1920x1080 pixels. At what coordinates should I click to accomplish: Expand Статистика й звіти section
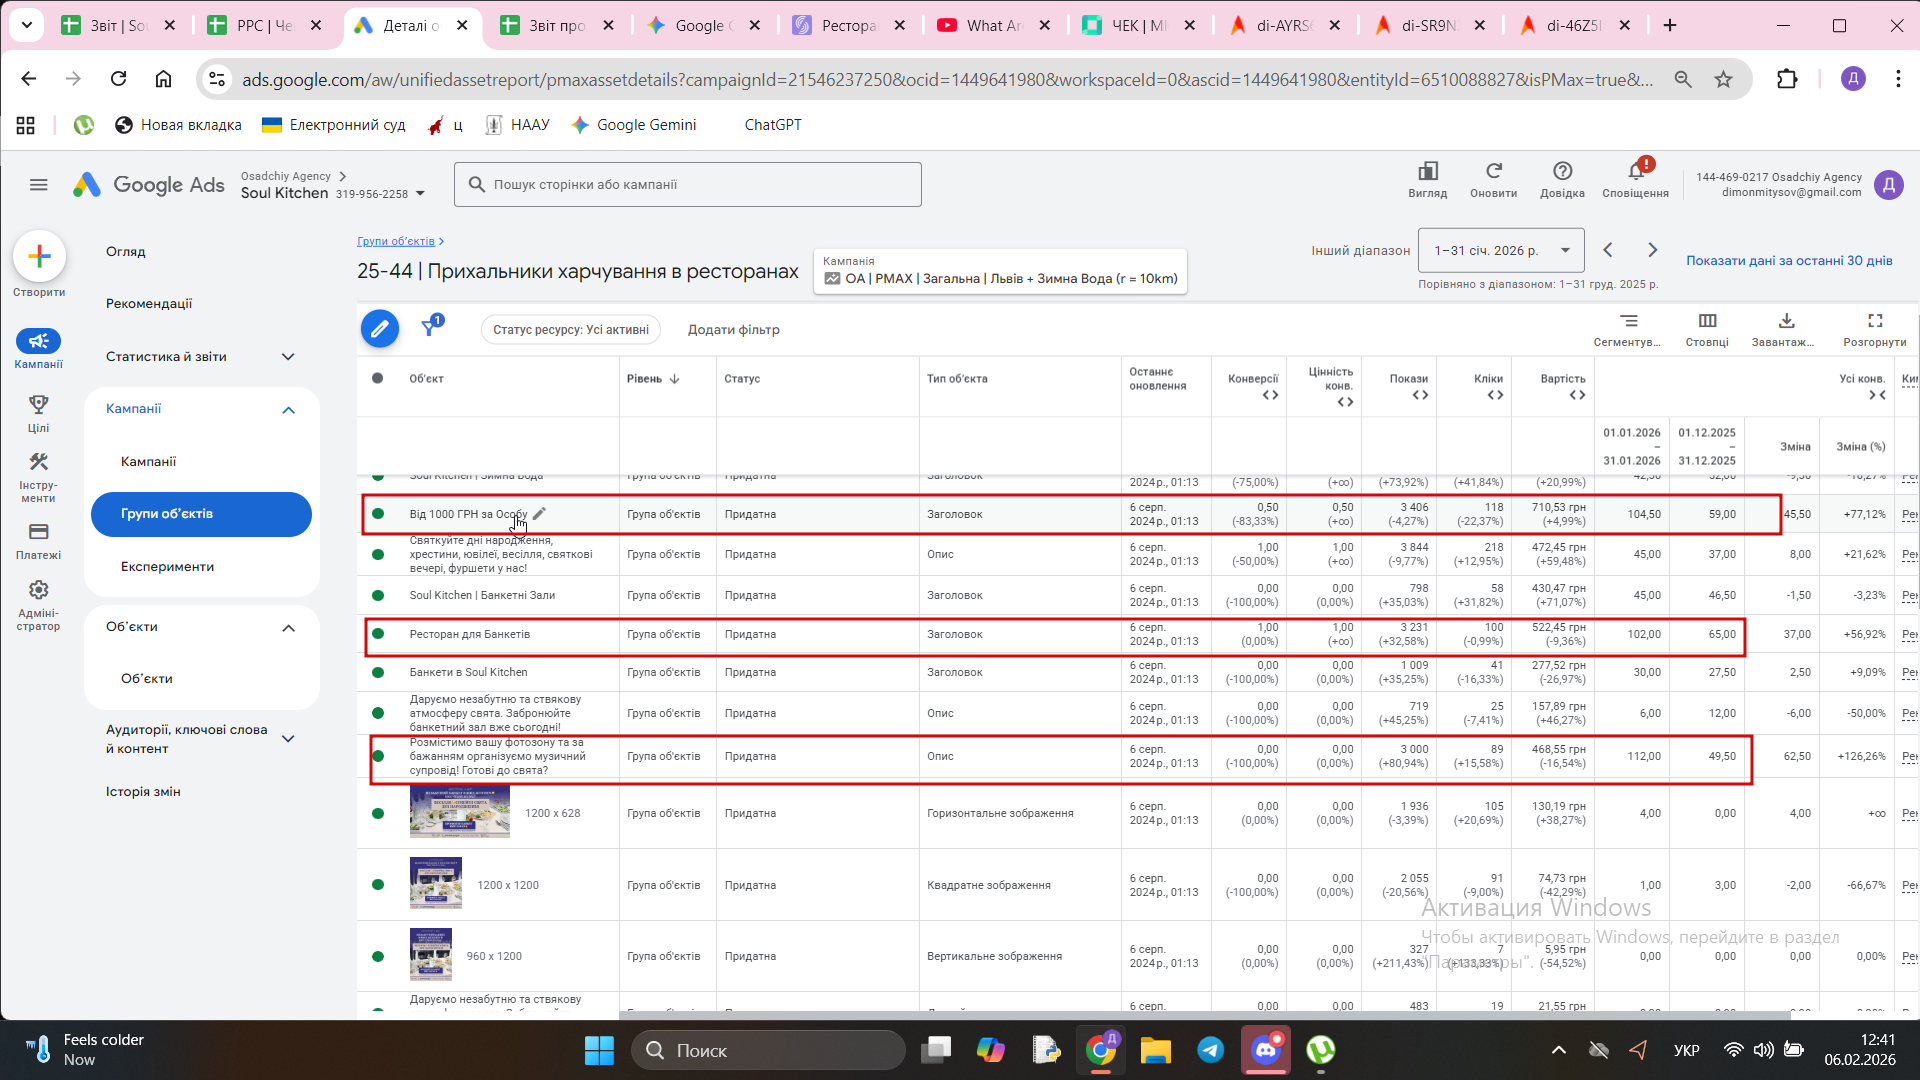pyautogui.click(x=288, y=357)
